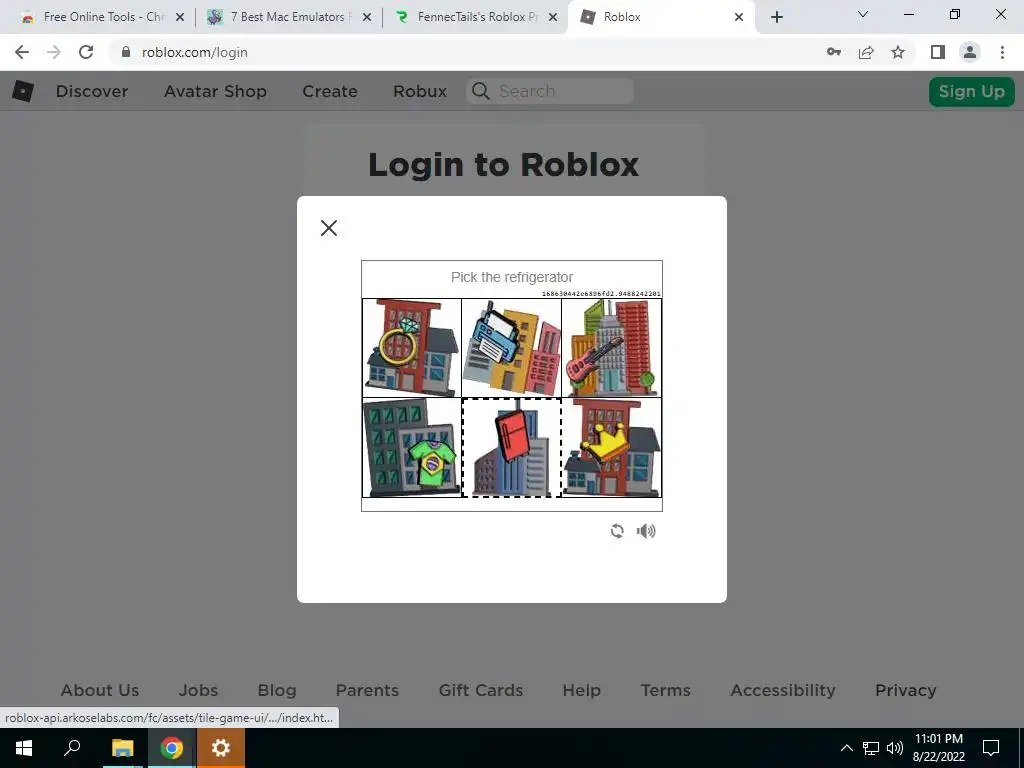Switch to the FennecTails's Roblox tab
1024x768 pixels.
476,17
